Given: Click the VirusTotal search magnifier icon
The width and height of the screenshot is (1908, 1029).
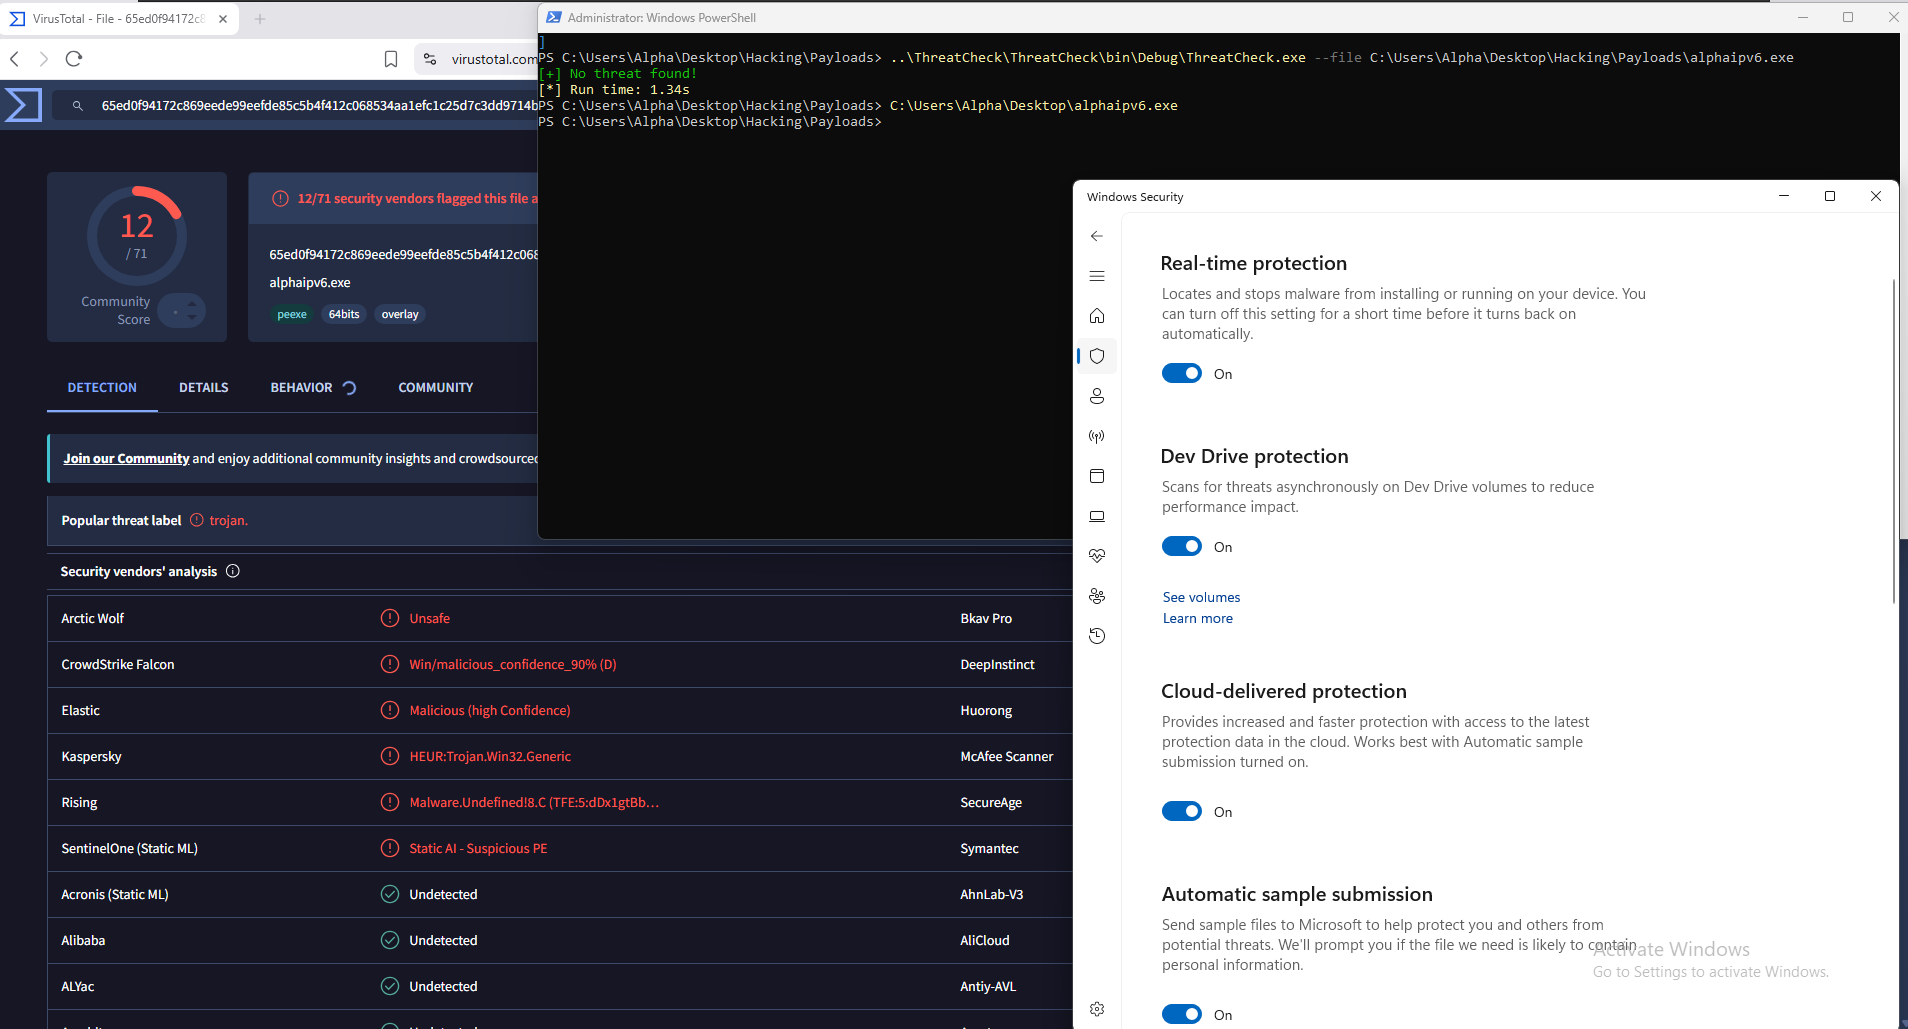Looking at the screenshot, I should click(77, 106).
